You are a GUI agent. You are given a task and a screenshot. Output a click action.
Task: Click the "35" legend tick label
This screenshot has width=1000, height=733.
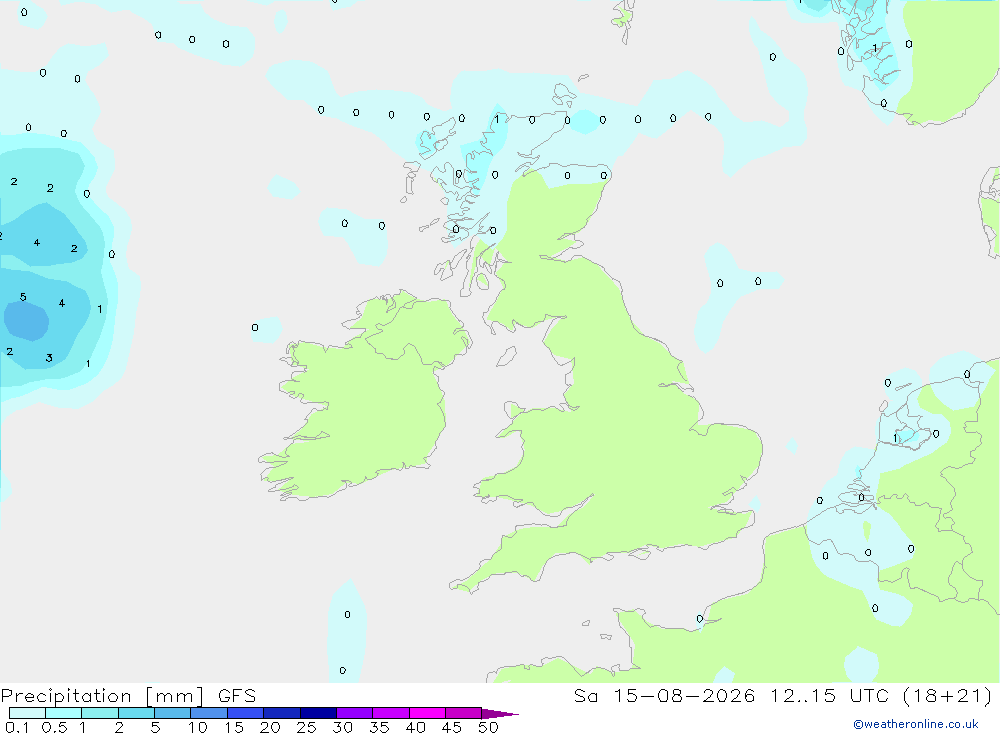[379, 727]
